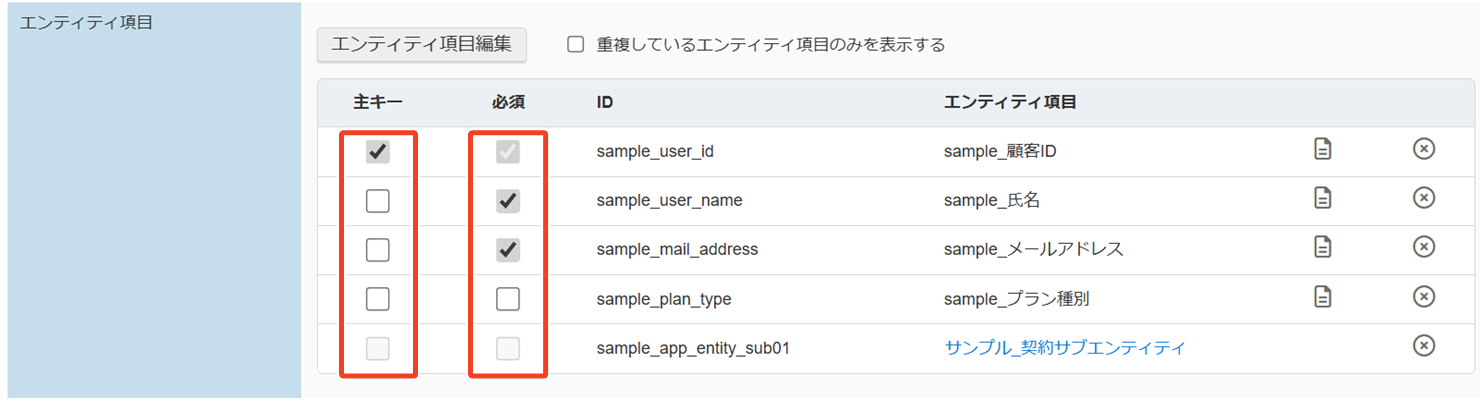The width and height of the screenshot is (1484, 400).
Task: Delete the sample_app_entity_sub01 row
Action: 1424,346
